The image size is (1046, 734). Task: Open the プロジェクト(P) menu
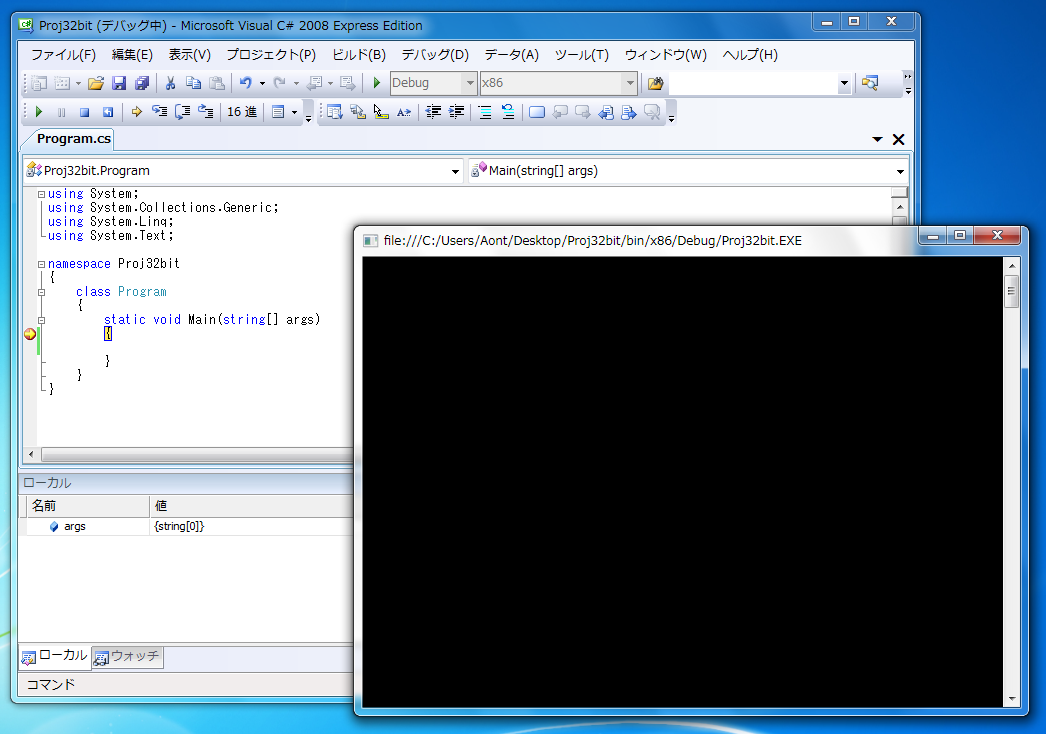pos(271,55)
